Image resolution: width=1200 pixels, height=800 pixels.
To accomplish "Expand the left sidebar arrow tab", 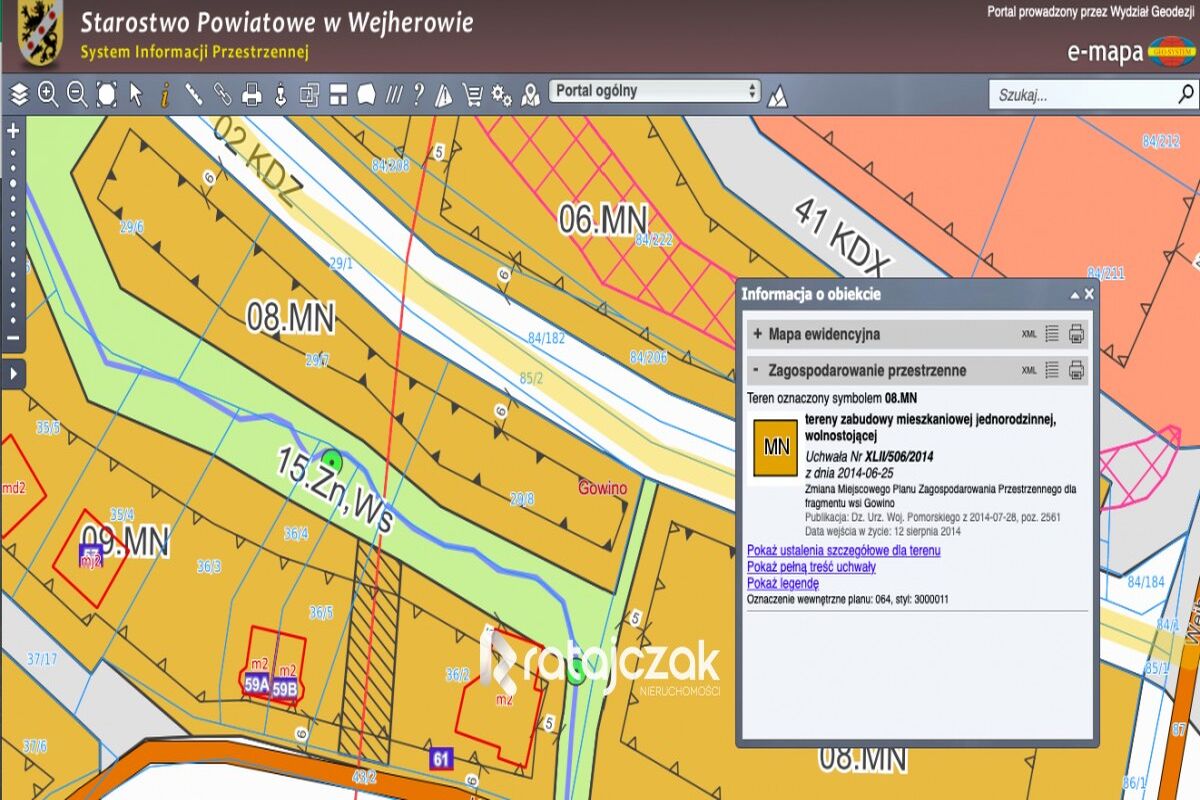I will pyautogui.click(x=14, y=375).
